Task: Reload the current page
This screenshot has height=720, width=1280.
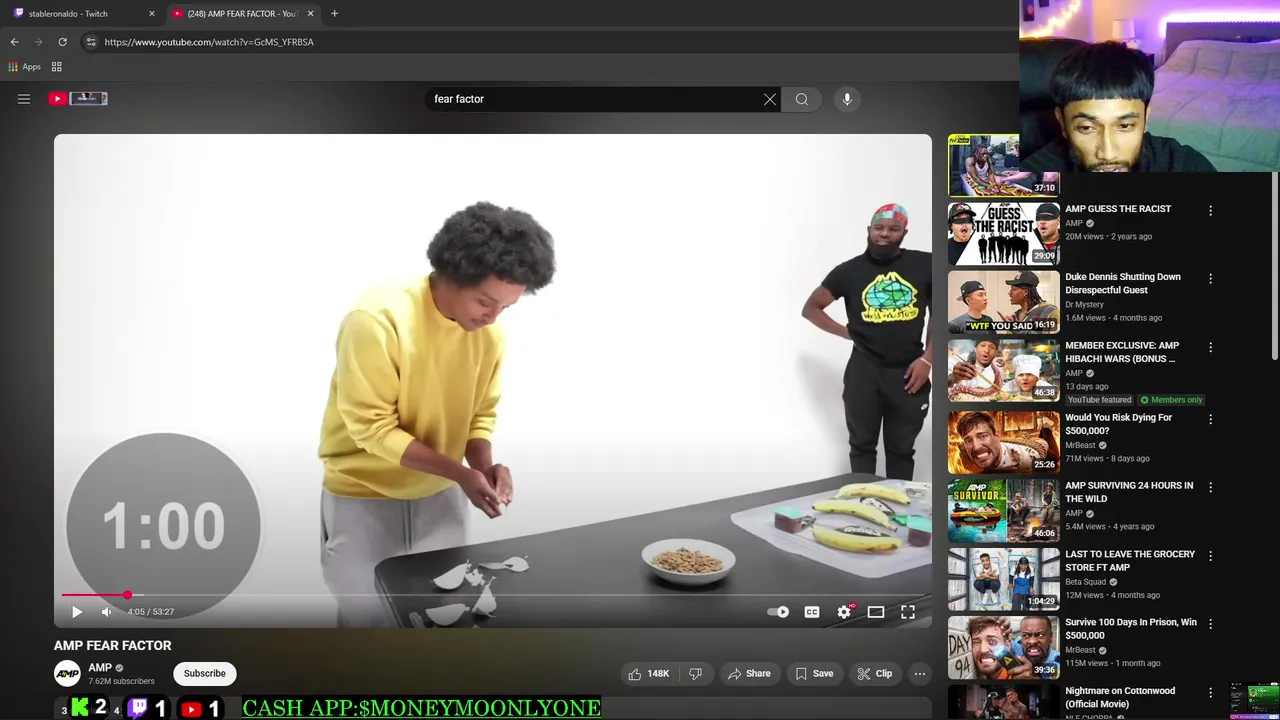Action: (x=62, y=42)
